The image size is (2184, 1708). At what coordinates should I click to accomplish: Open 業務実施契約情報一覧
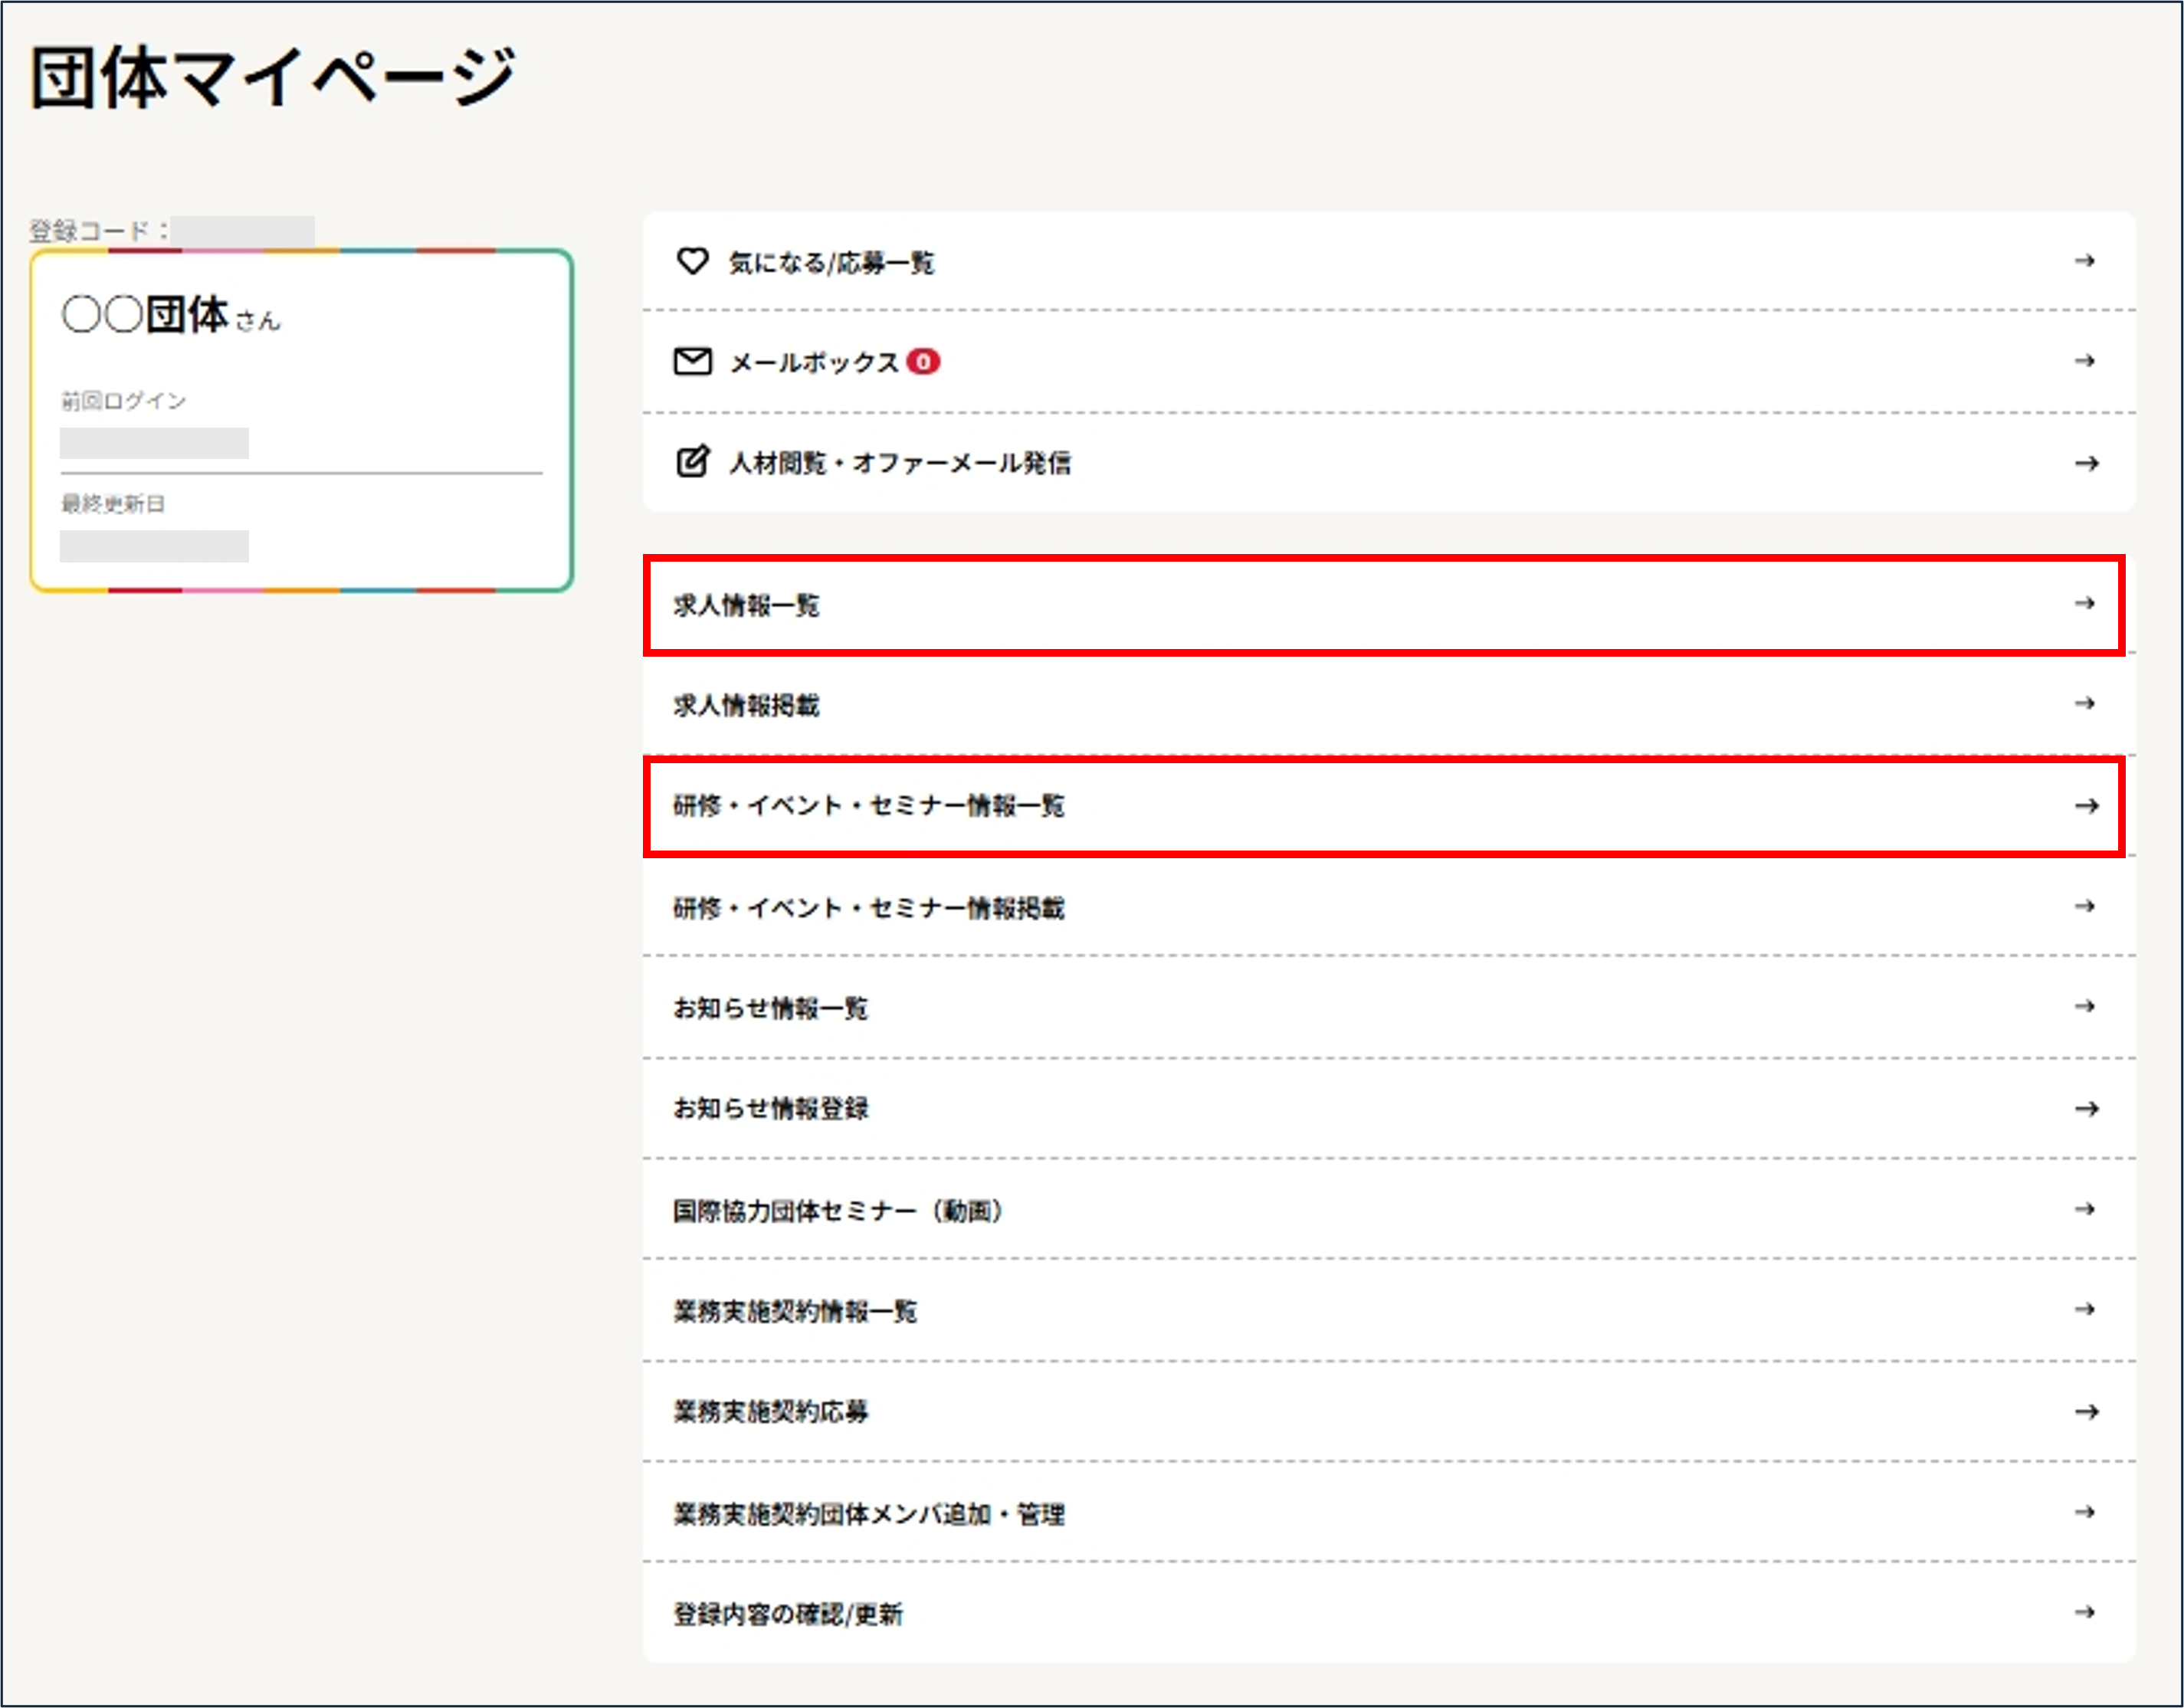[795, 1311]
